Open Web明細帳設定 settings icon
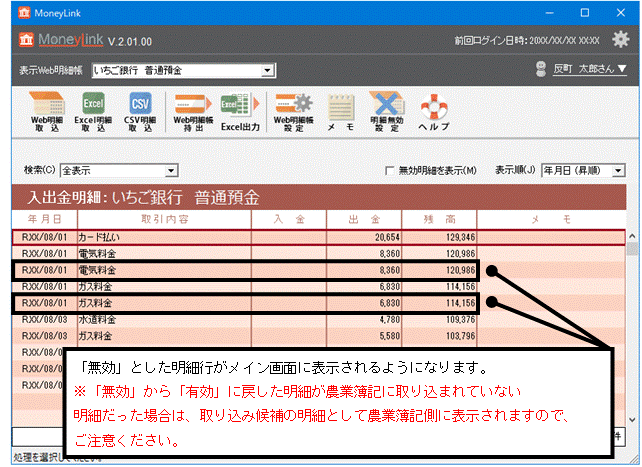Image resolution: width=642 pixels, height=467 pixels. pyautogui.click(x=294, y=112)
